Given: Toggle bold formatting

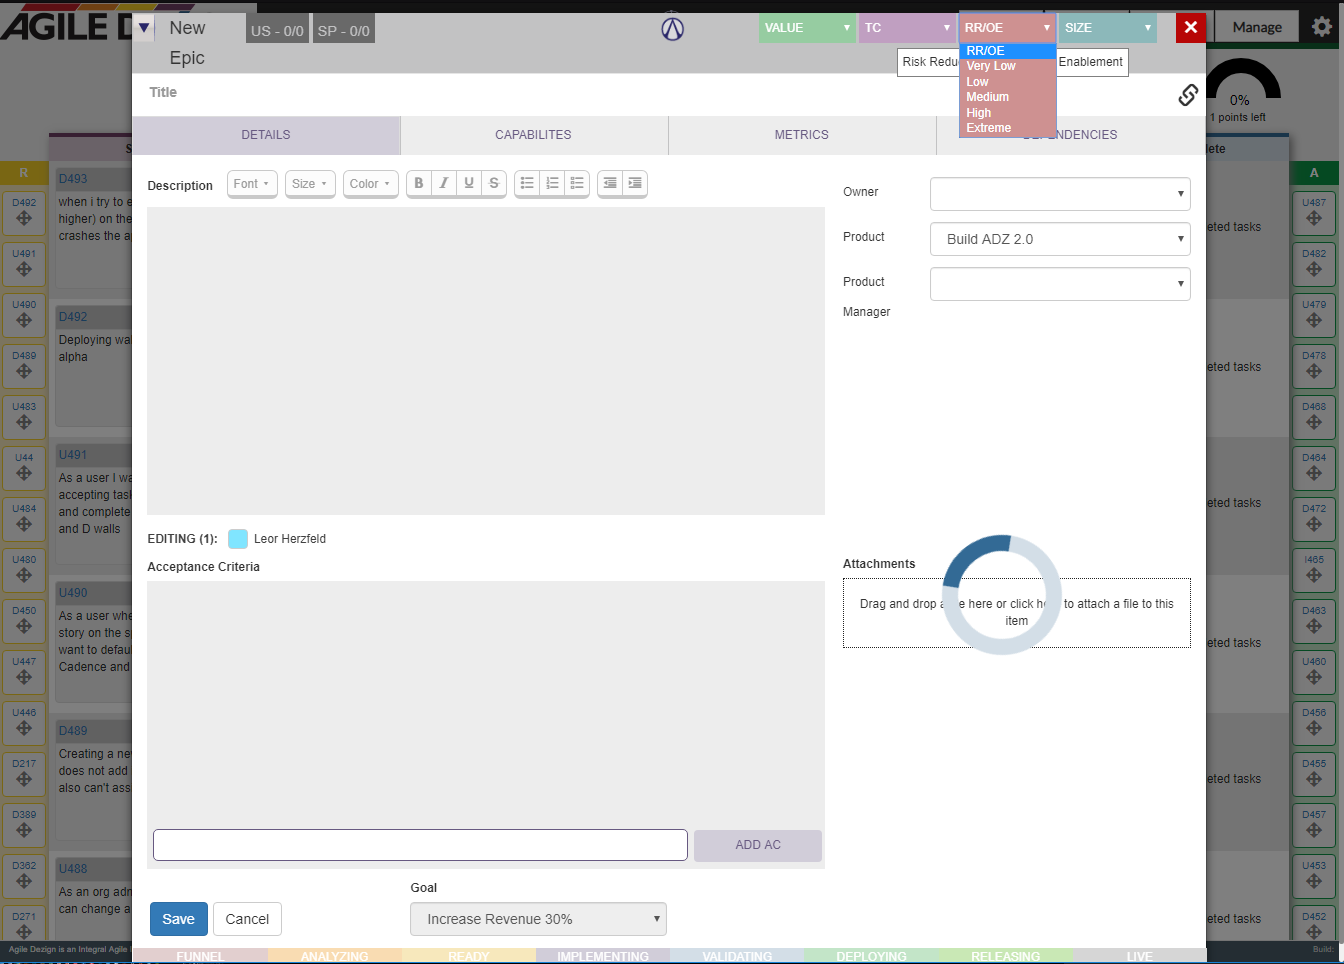Looking at the screenshot, I should point(419,183).
